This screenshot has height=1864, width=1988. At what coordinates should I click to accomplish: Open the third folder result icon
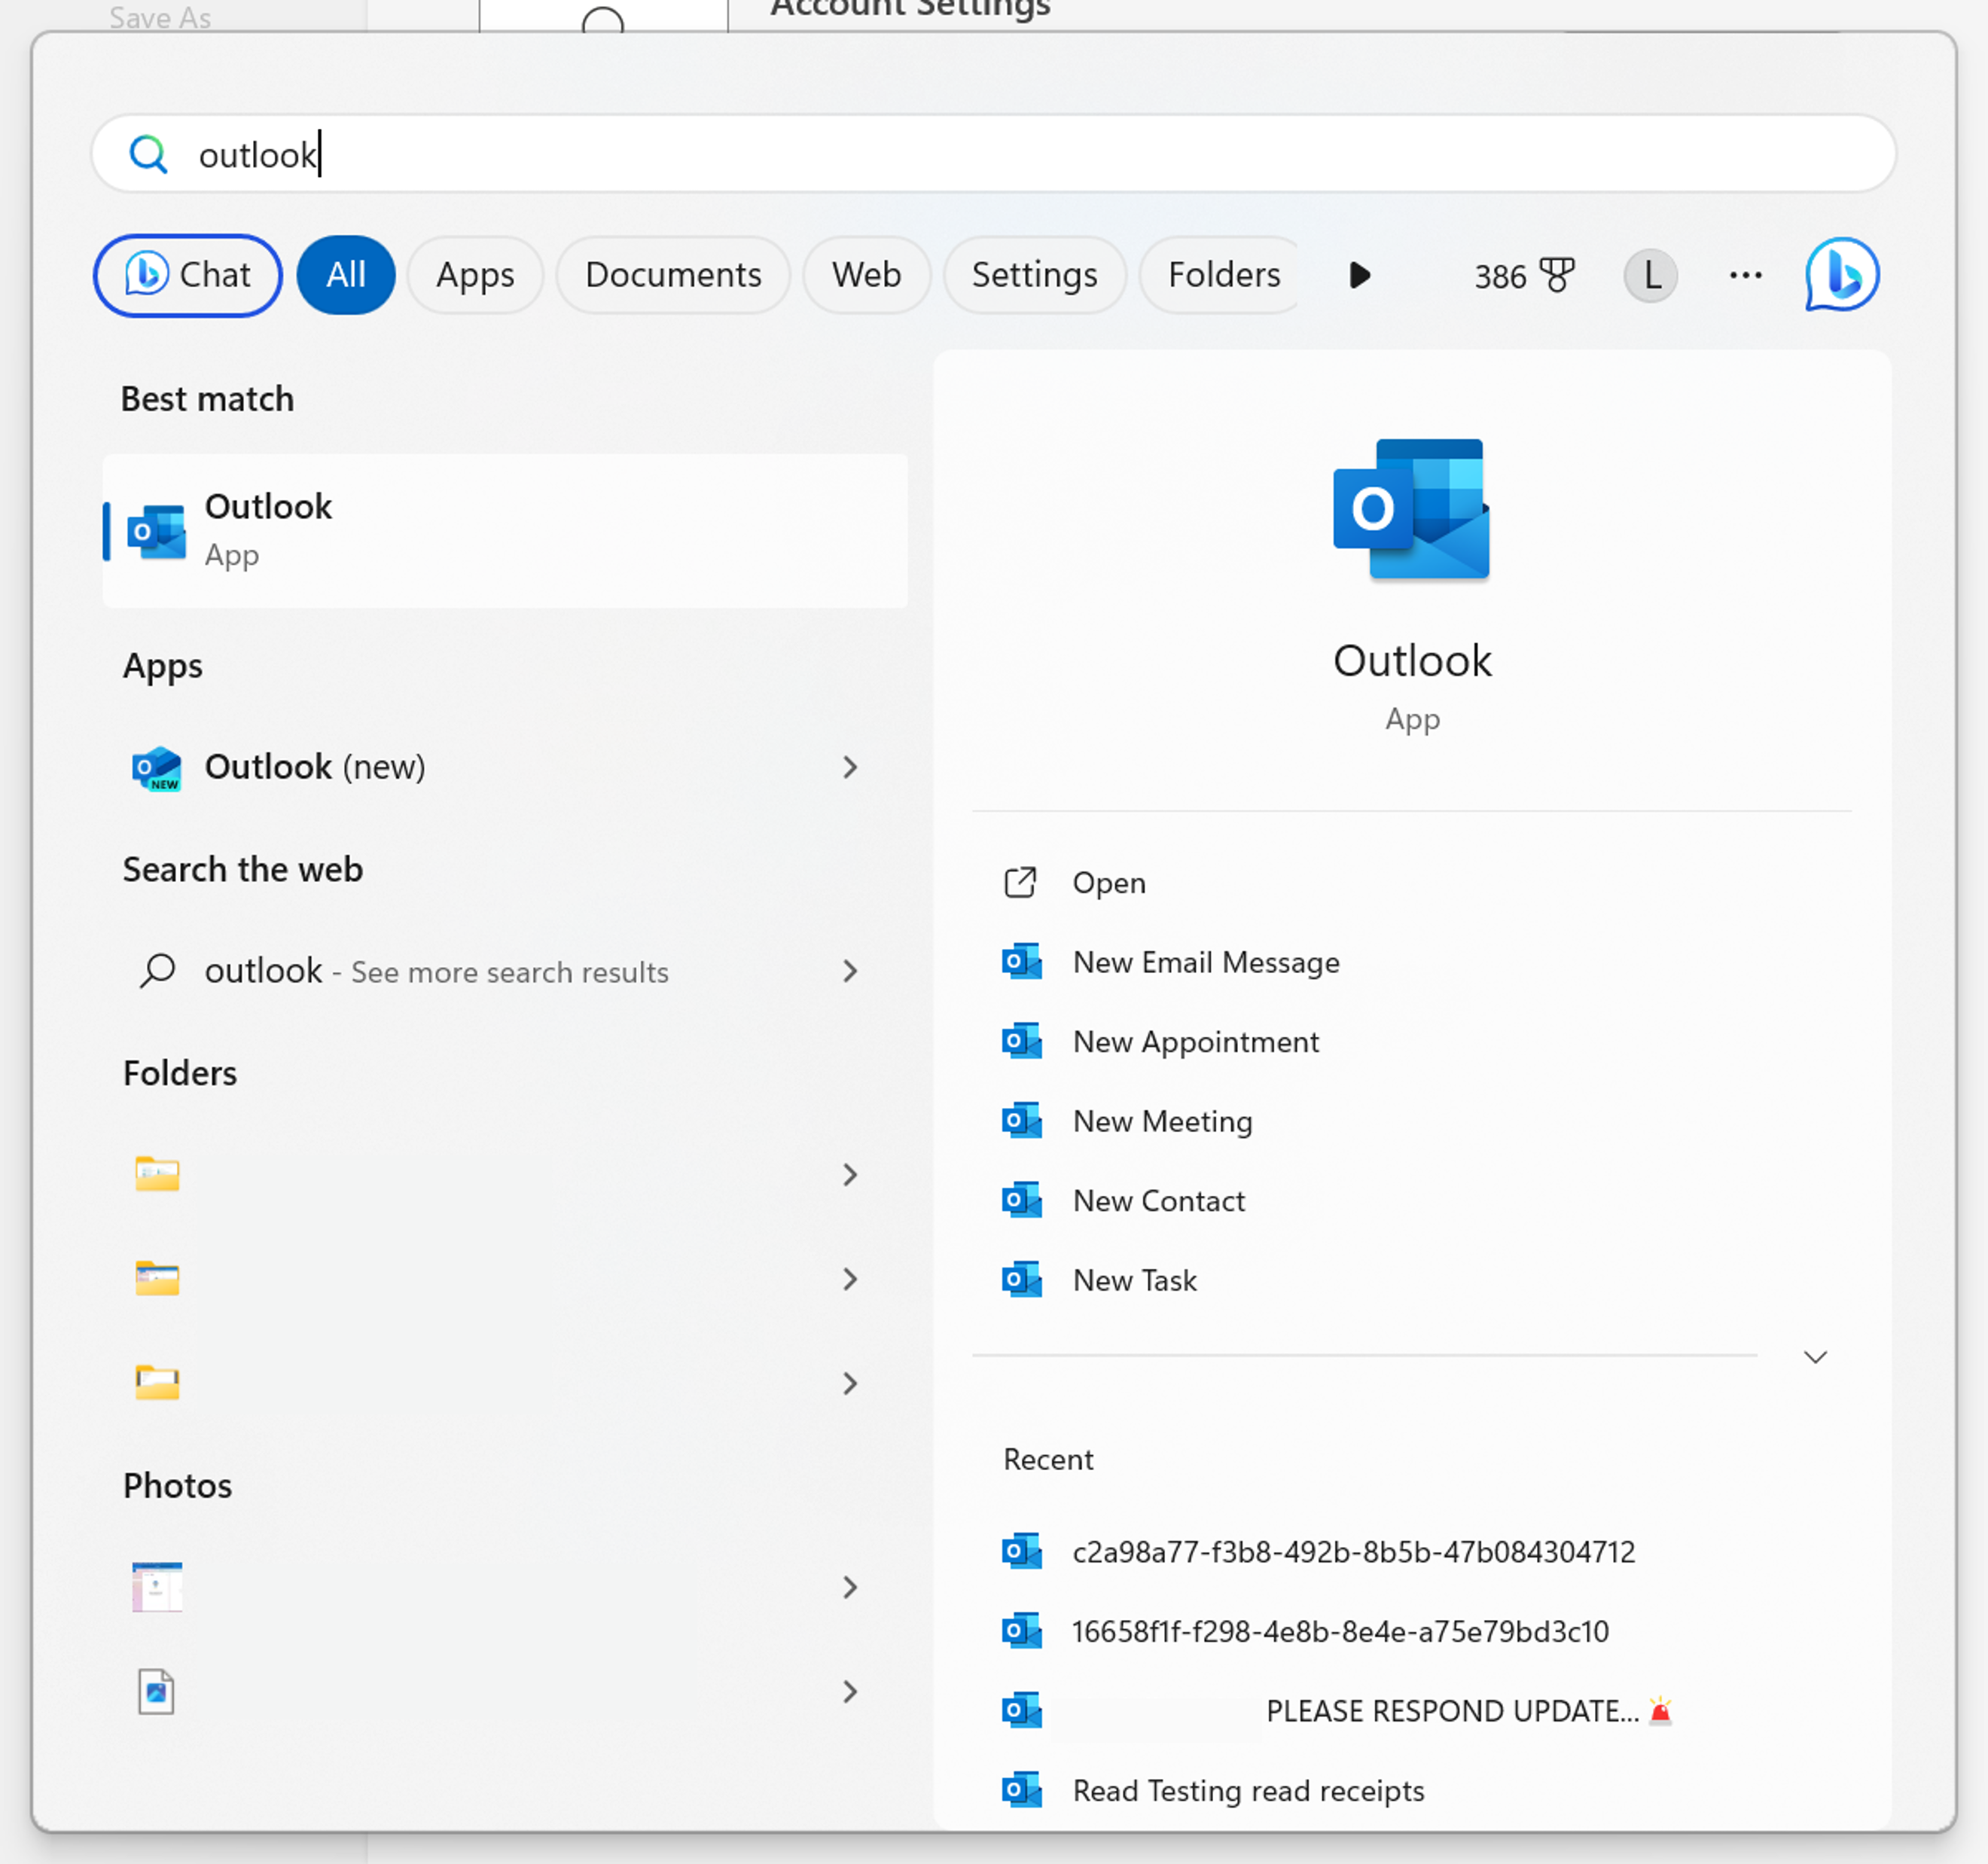157,1382
